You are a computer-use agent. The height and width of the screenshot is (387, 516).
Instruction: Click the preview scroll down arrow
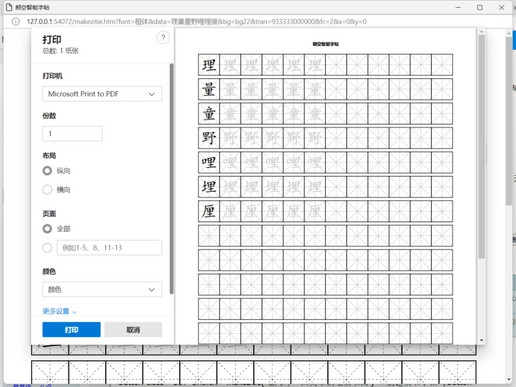coord(481,340)
